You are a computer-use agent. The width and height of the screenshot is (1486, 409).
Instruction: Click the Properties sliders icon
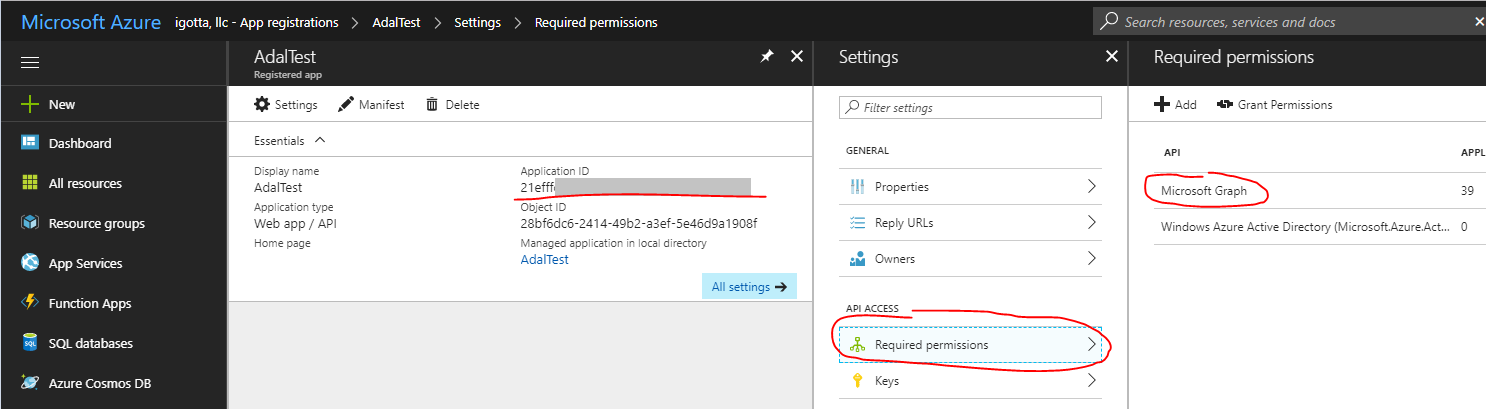click(856, 187)
